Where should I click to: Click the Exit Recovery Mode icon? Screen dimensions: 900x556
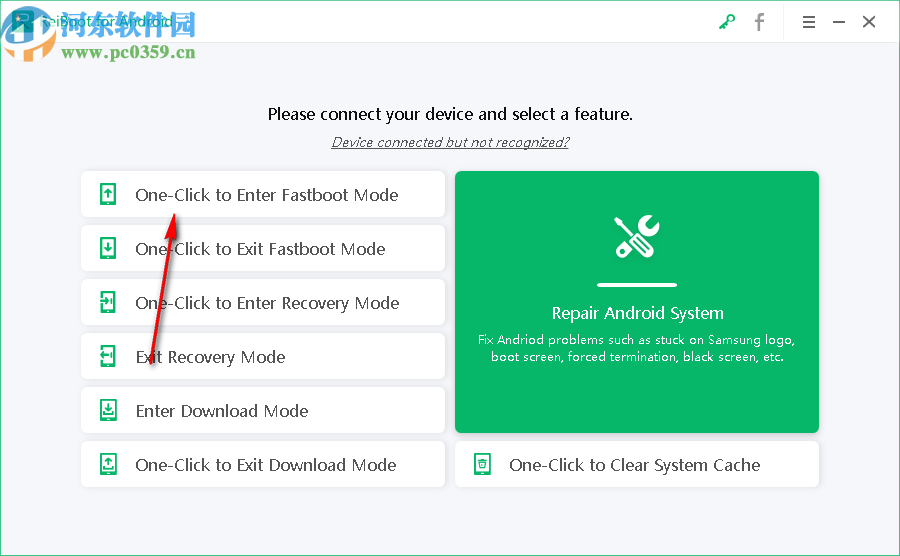point(108,356)
